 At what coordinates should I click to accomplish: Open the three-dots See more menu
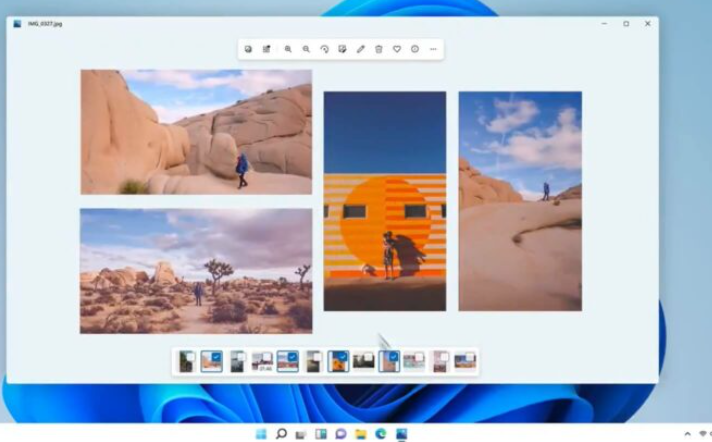[433, 49]
